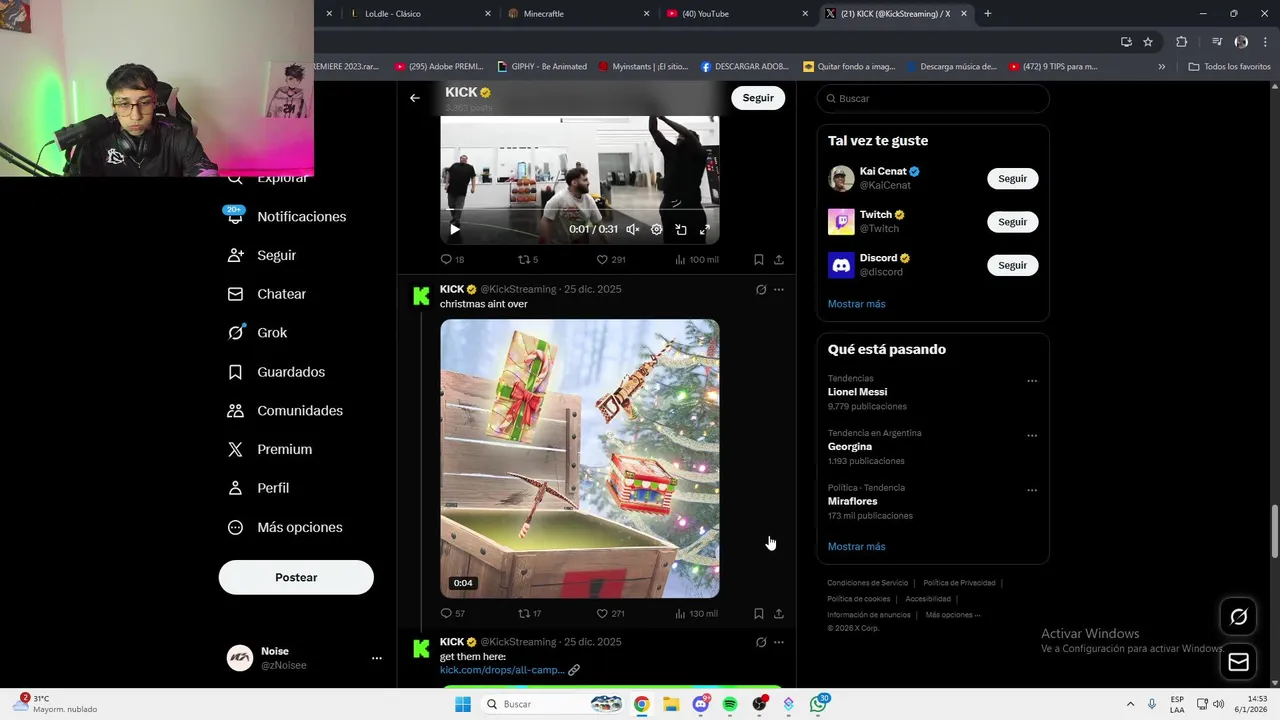
Task: Bookmark the basketball video post
Action: (759, 259)
